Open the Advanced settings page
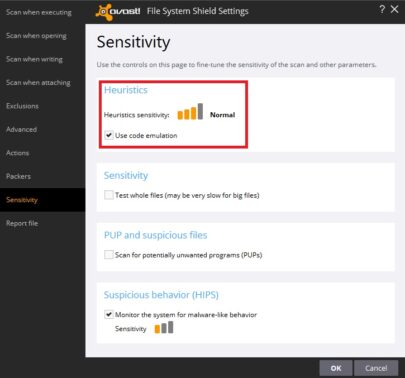The width and height of the screenshot is (405, 378). coord(21,129)
